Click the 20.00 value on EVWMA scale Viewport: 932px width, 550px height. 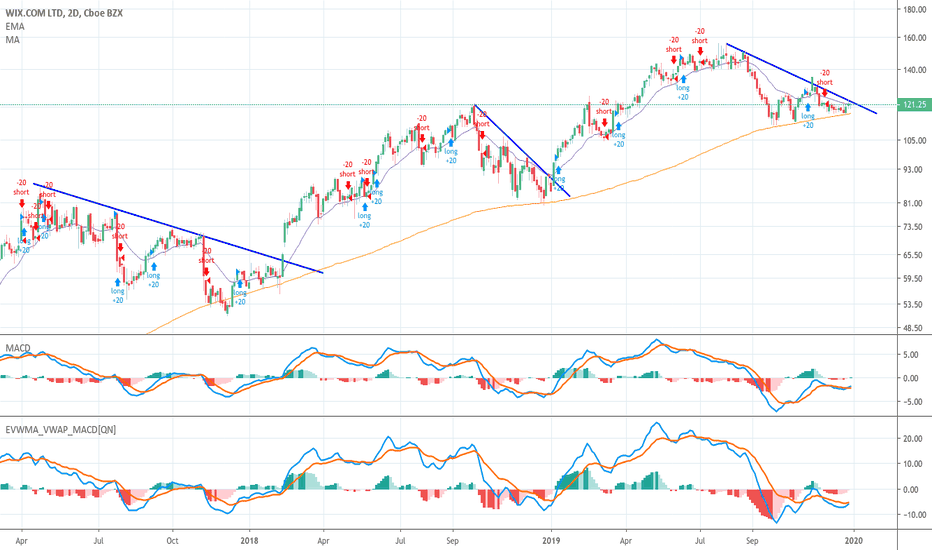(915, 439)
